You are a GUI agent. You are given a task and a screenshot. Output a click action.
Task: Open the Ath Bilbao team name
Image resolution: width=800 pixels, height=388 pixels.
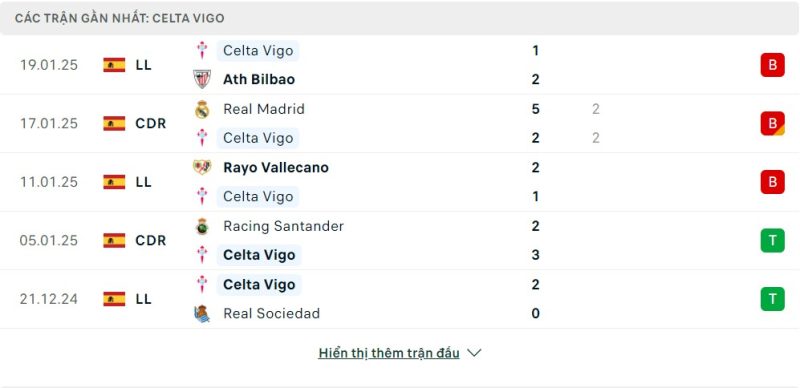[259, 80]
